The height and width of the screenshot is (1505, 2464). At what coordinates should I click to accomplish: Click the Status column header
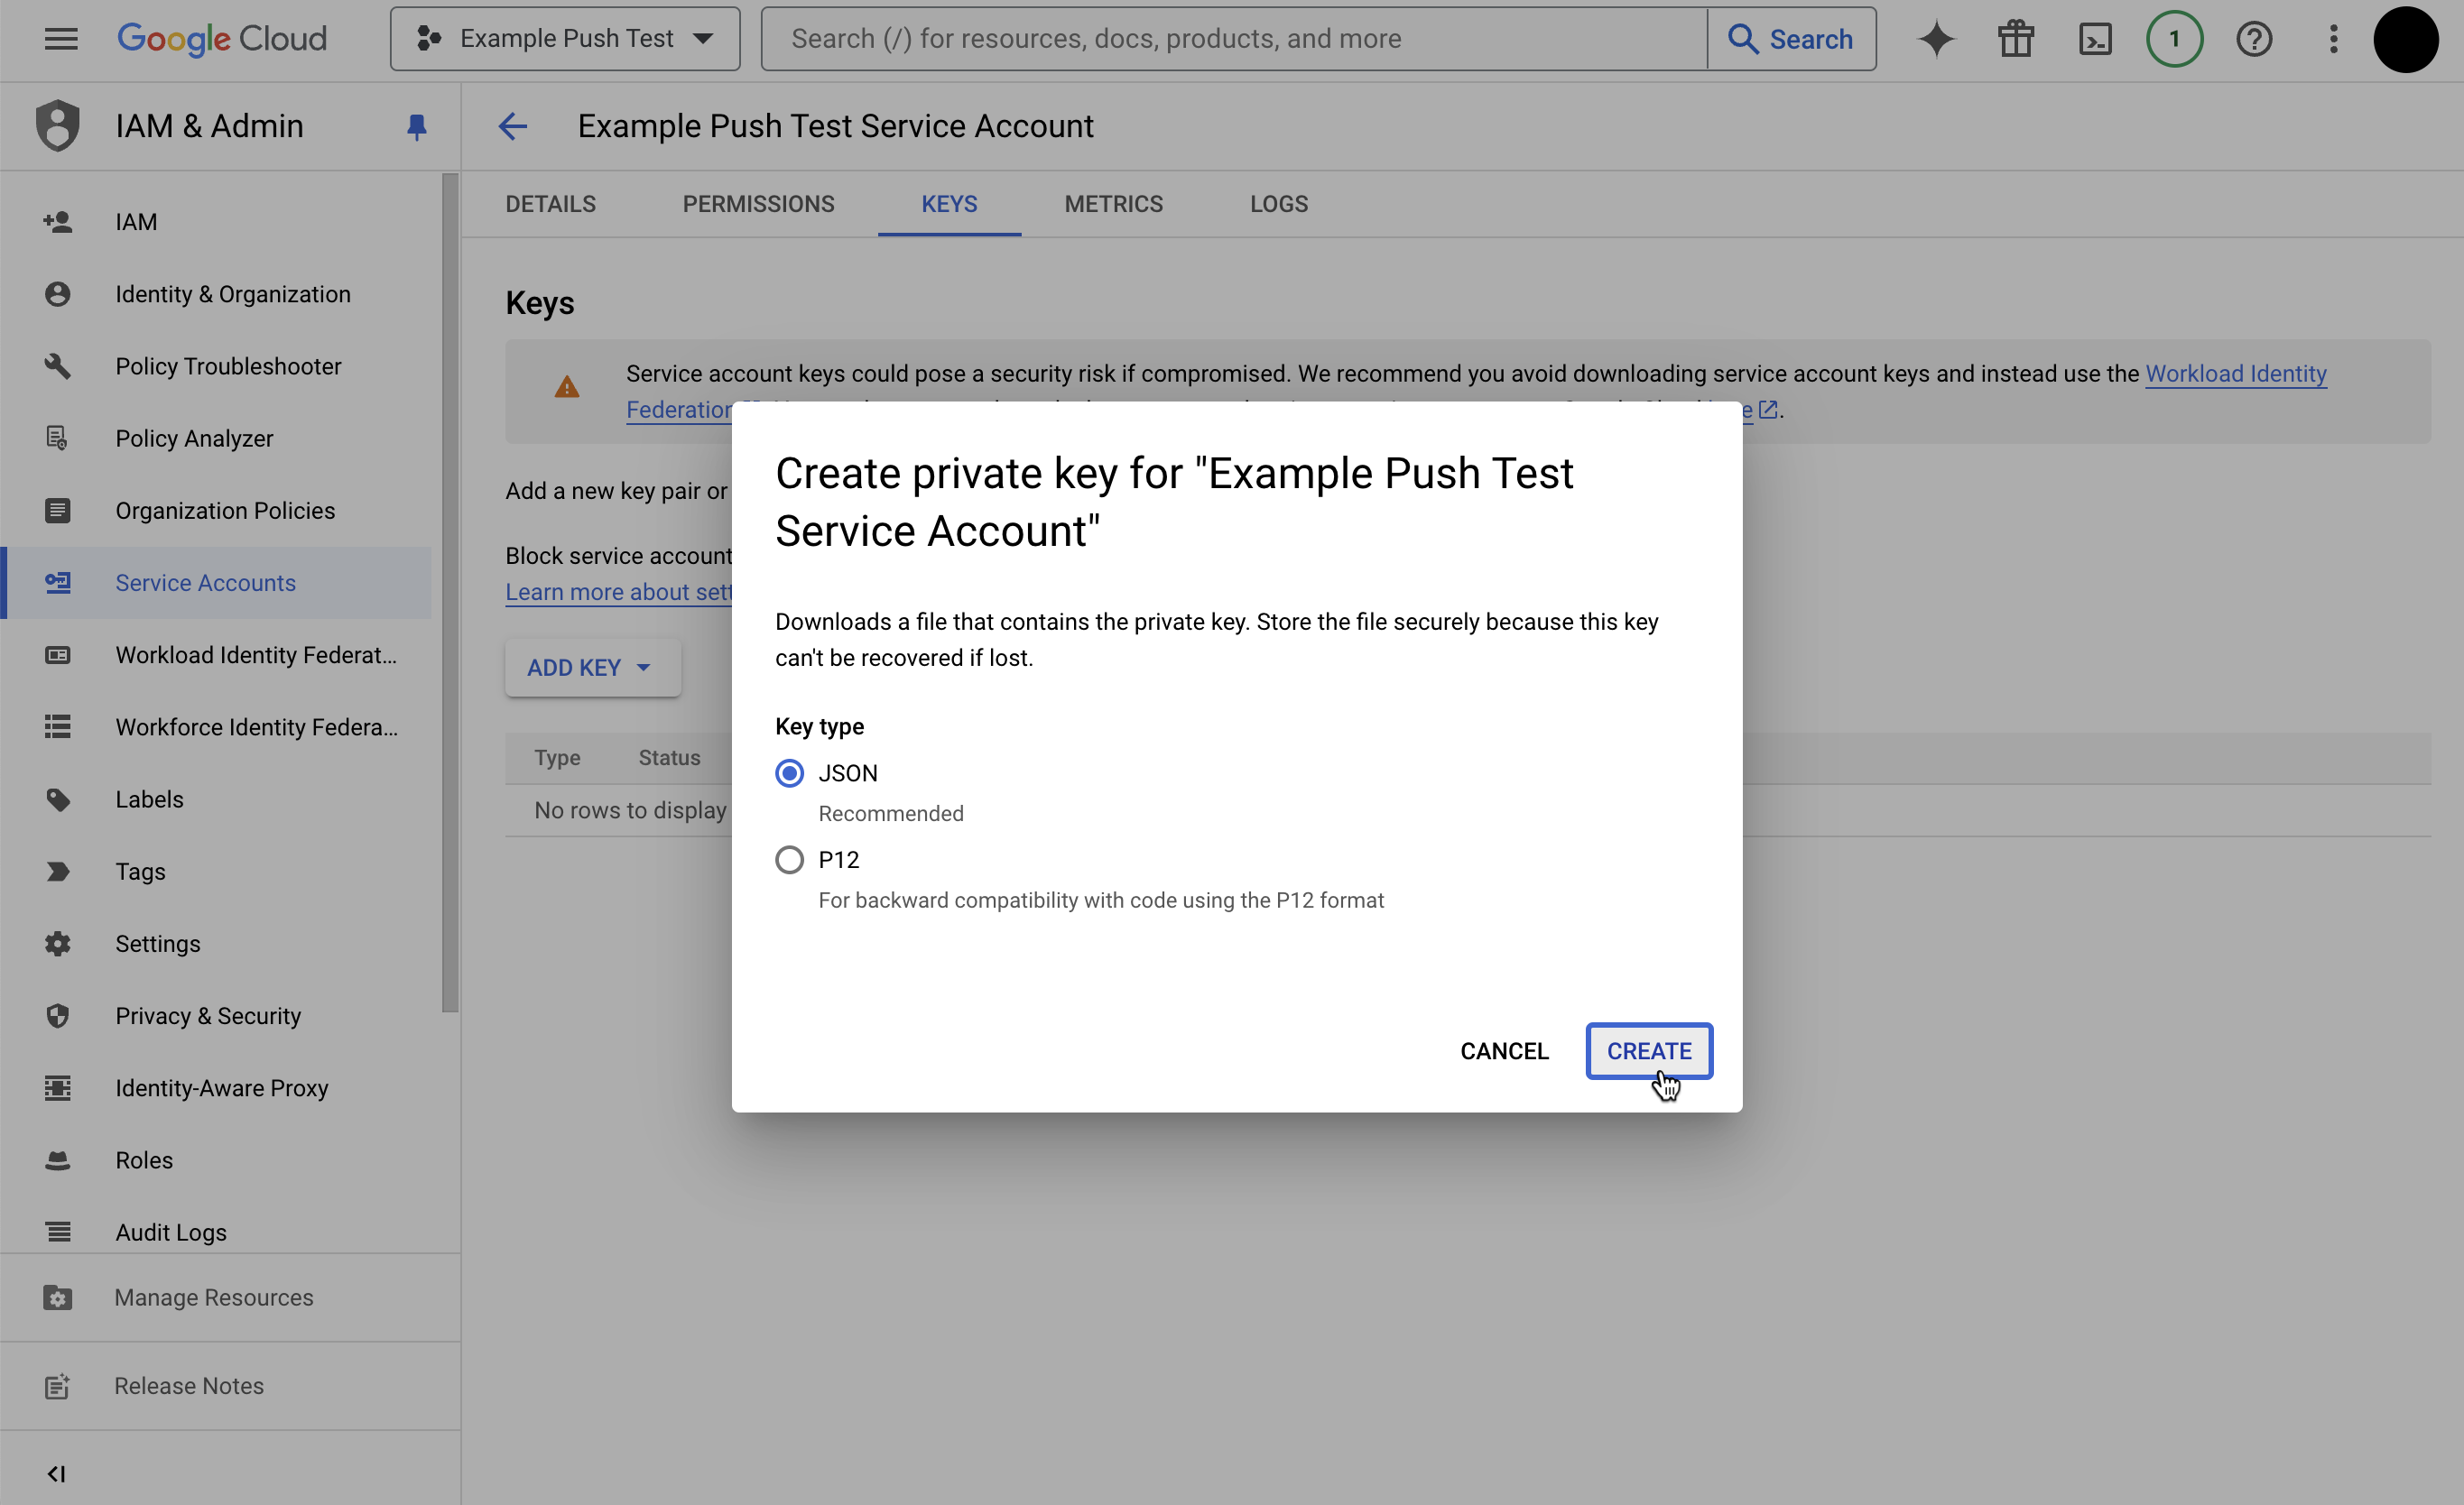tap(669, 758)
